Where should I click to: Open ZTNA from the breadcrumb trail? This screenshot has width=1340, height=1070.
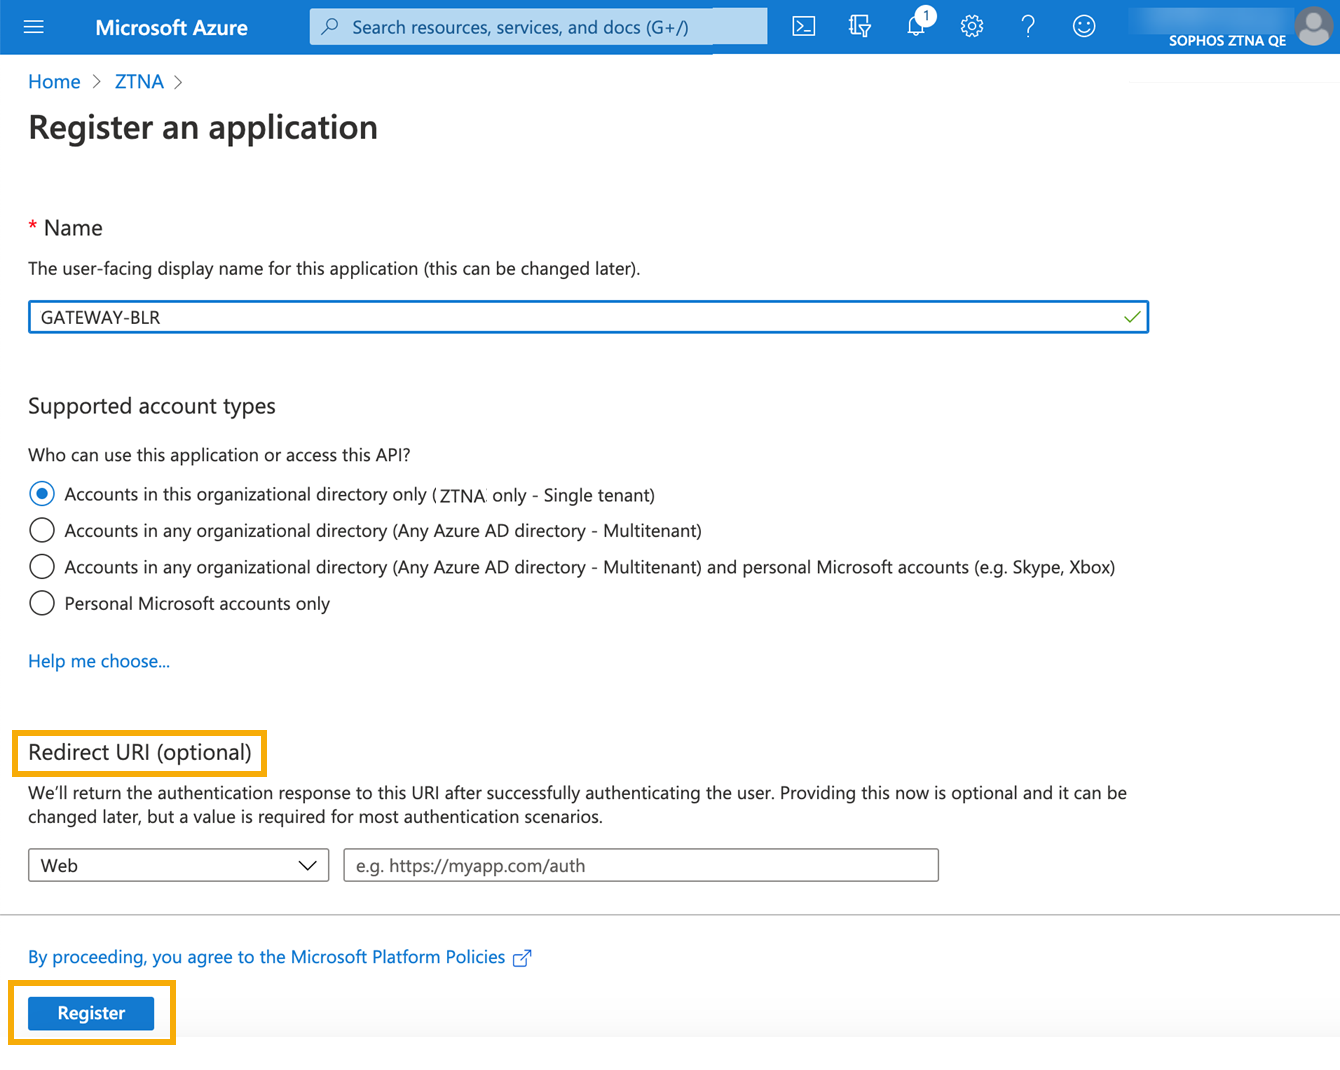139,81
